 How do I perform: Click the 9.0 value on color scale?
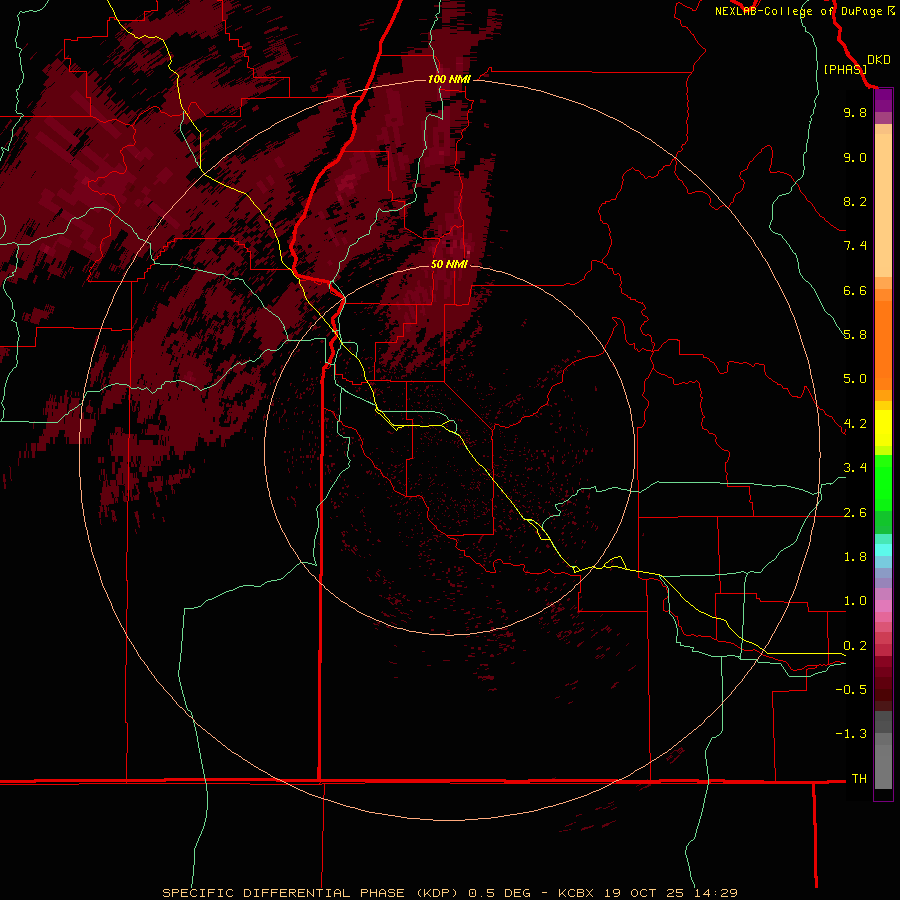[x=855, y=157]
